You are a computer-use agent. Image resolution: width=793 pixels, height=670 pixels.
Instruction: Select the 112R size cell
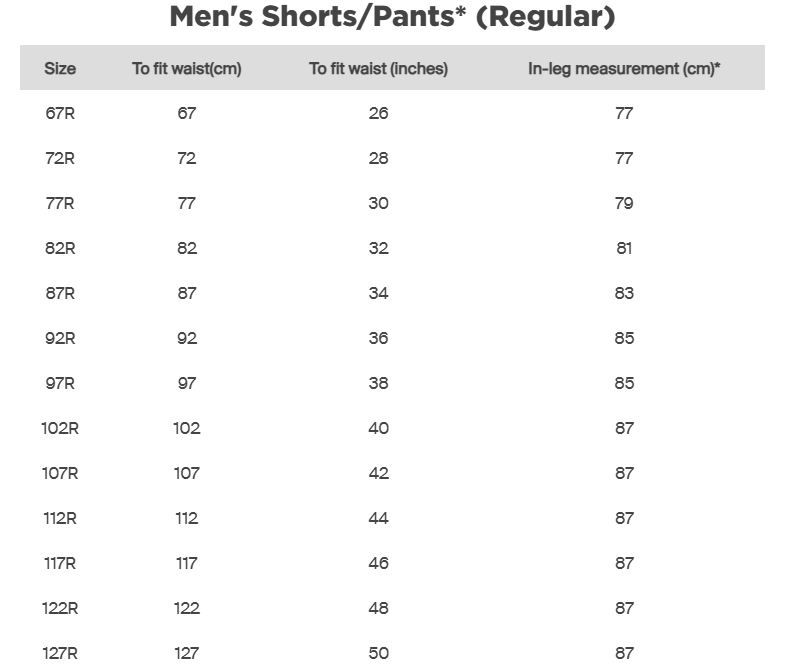point(60,518)
